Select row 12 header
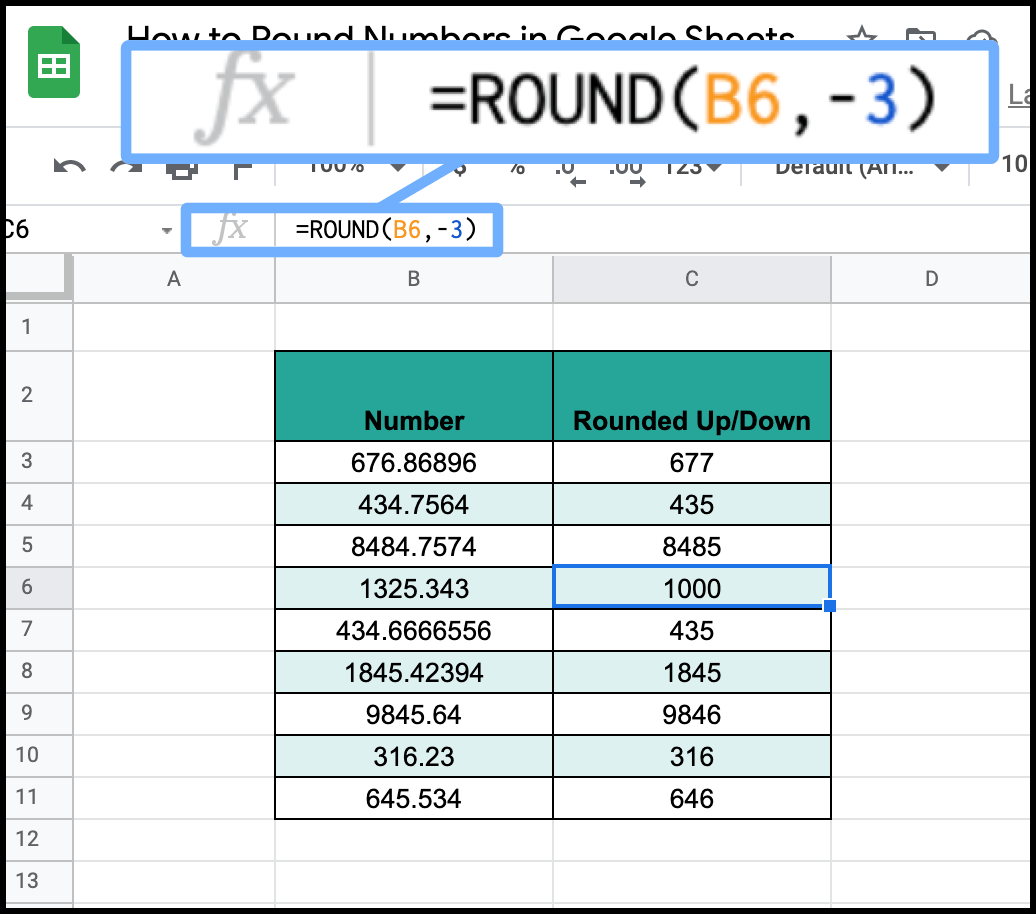The height and width of the screenshot is (914, 1036). click(x=39, y=839)
